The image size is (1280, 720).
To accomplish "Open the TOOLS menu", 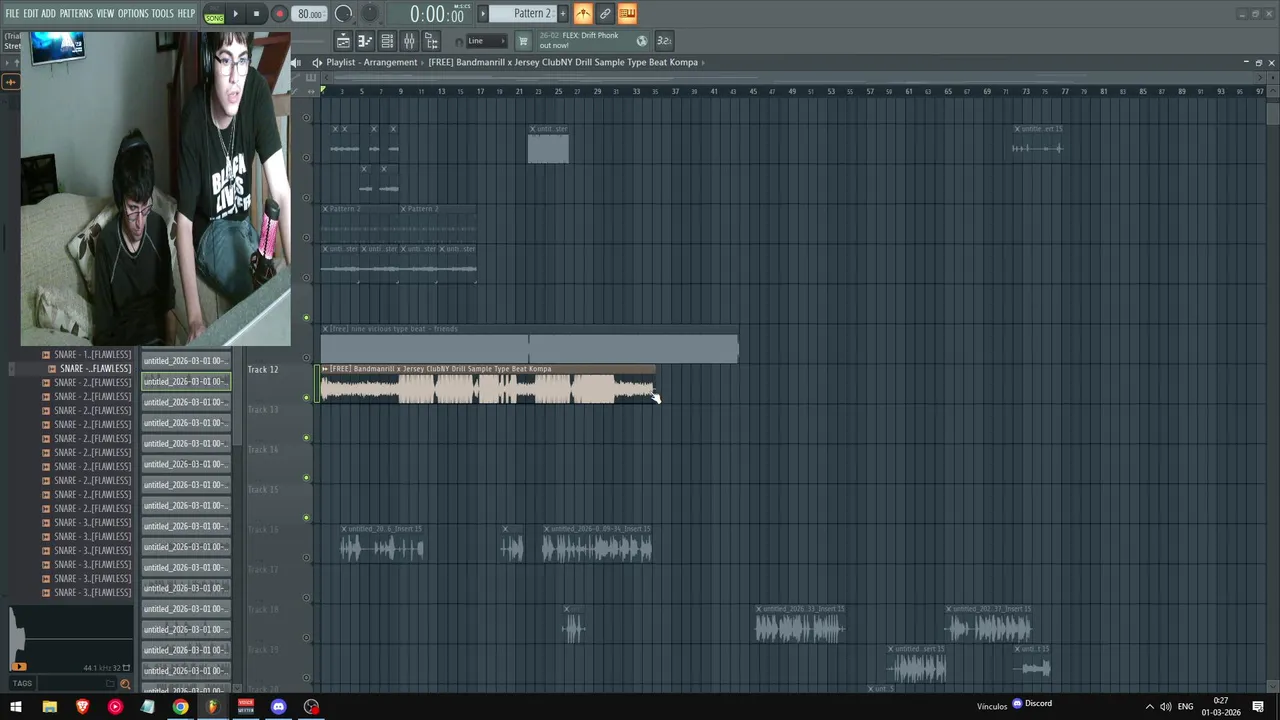I will click(163, 13).
